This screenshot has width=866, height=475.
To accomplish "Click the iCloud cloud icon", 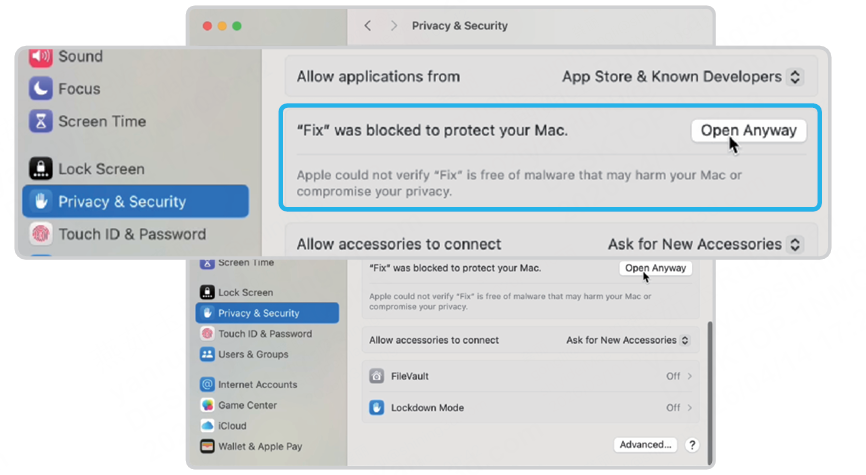I will pyautogui.click(x=207, y=425).
